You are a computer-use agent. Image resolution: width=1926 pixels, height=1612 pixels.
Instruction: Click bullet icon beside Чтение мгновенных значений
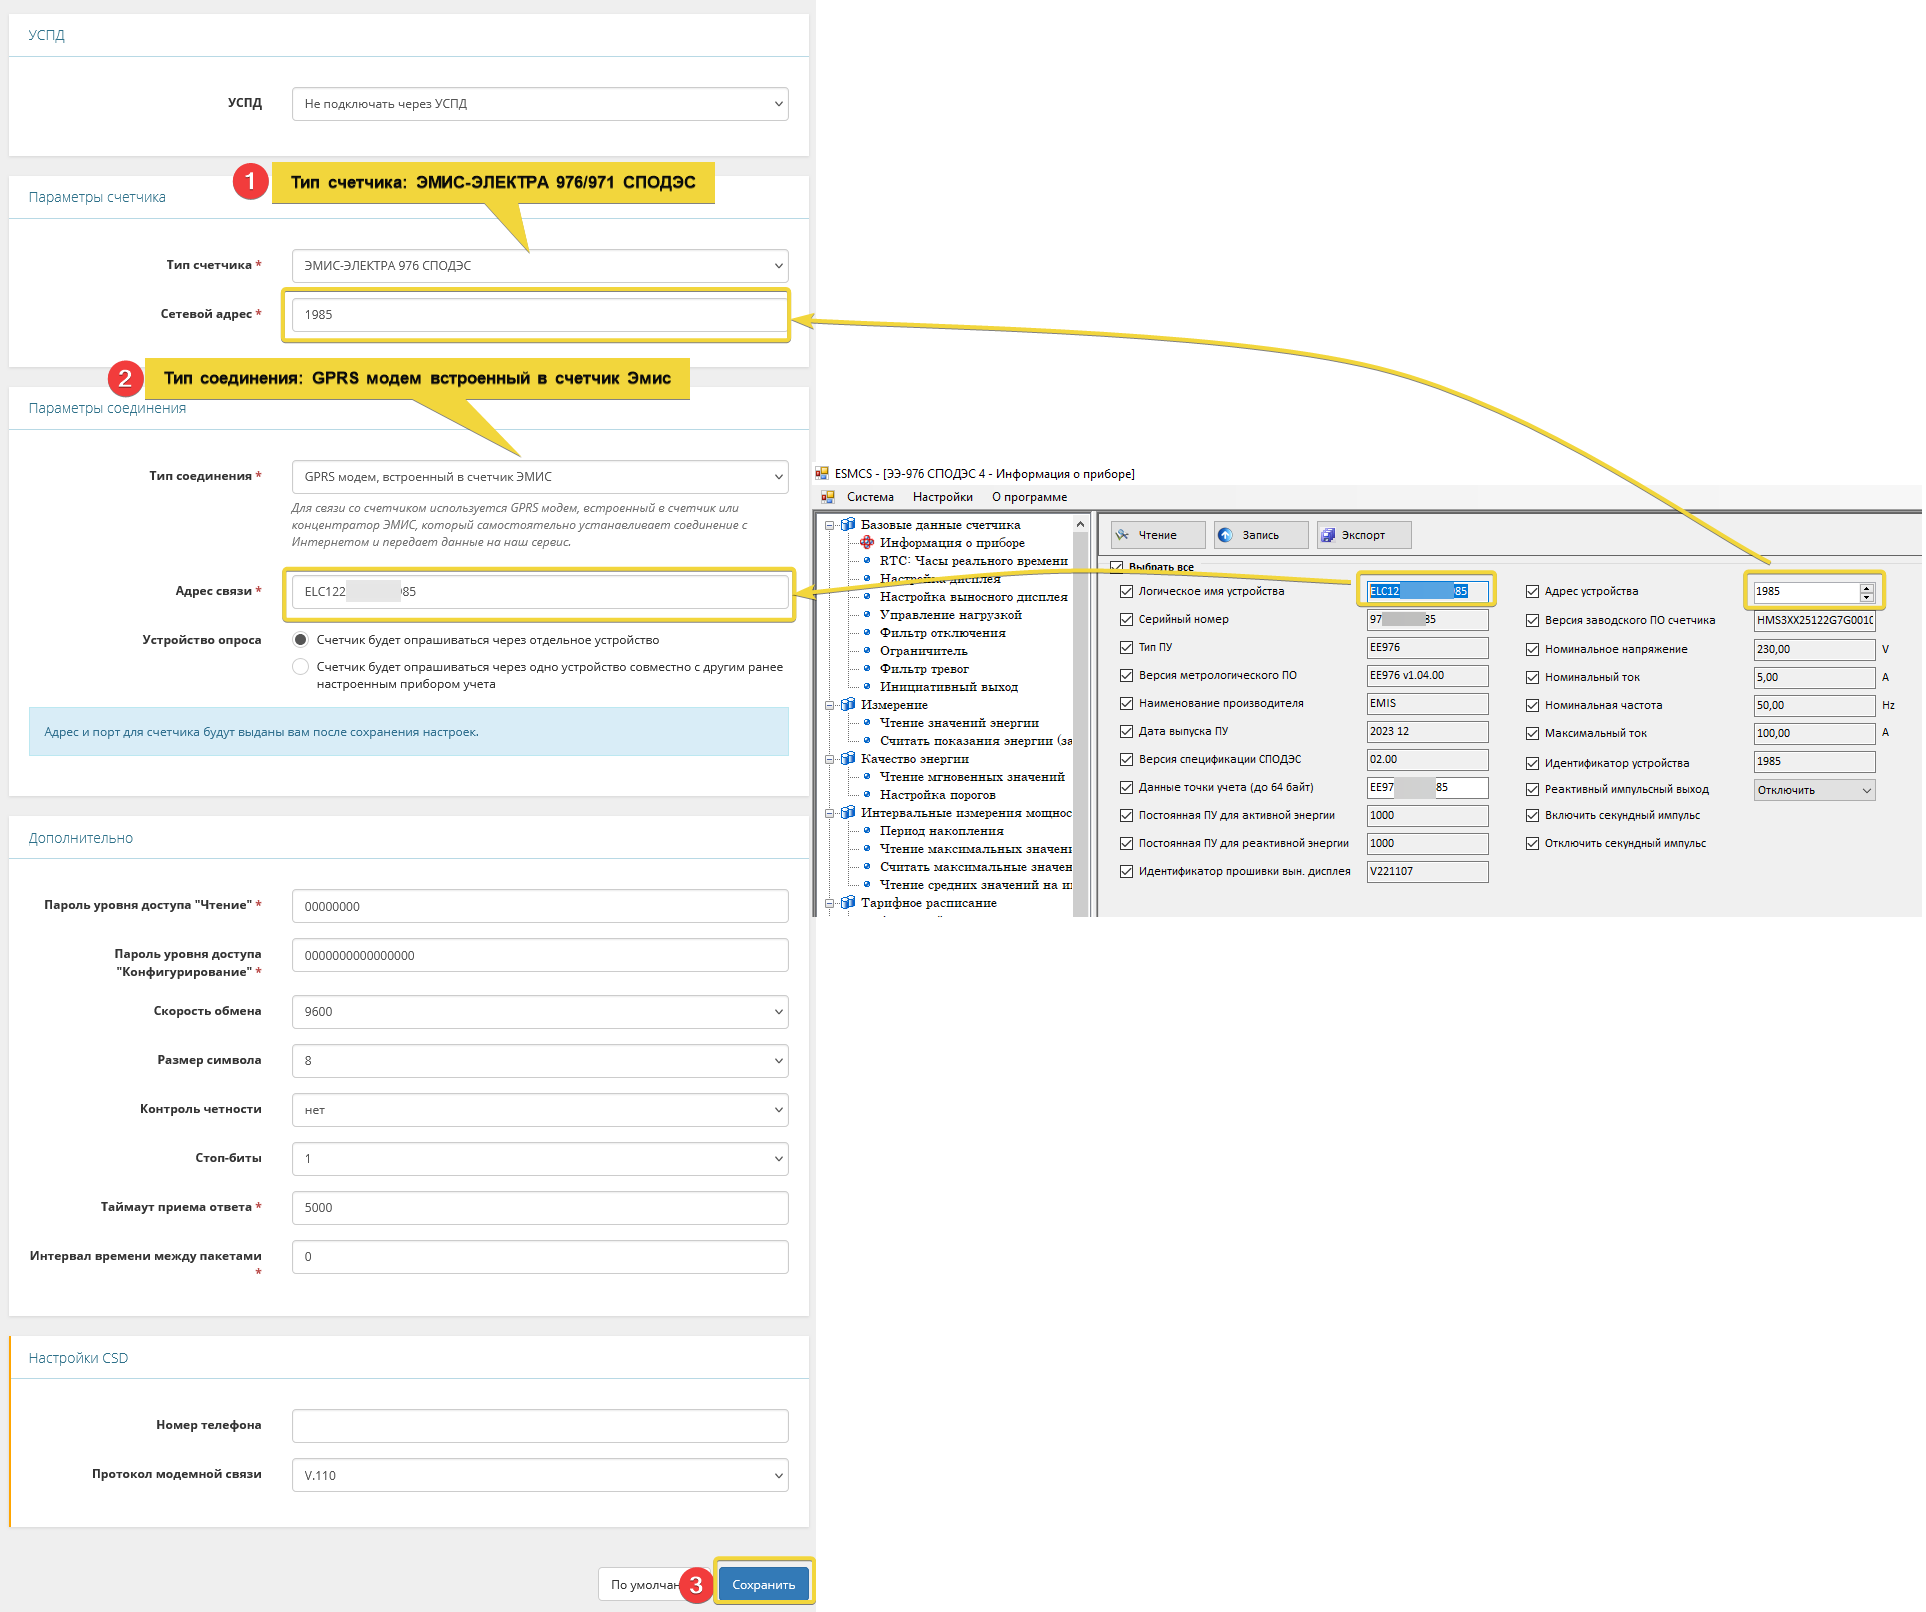867,777
